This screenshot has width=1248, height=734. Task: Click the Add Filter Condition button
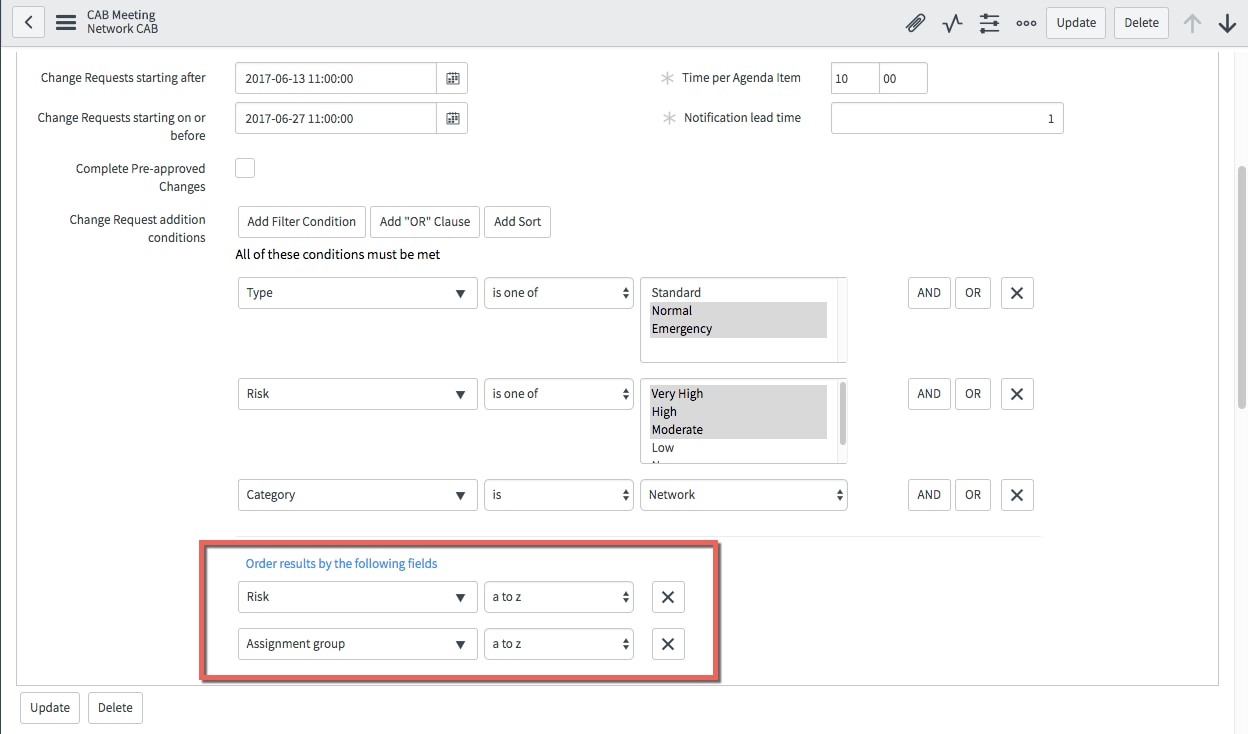(300, 221)
